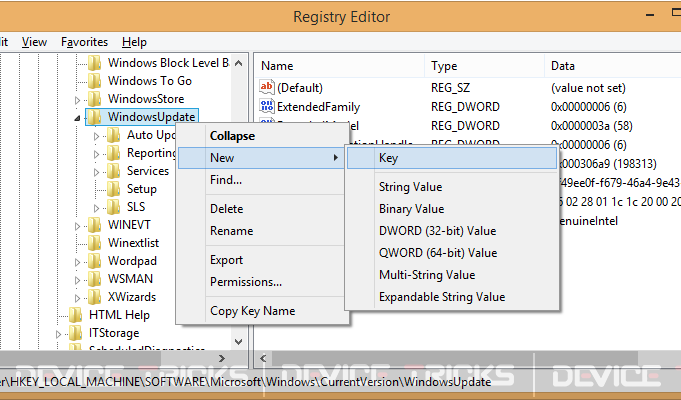
Task: Open the View menu
Action: pyautogui.click(x=34, y=42)
